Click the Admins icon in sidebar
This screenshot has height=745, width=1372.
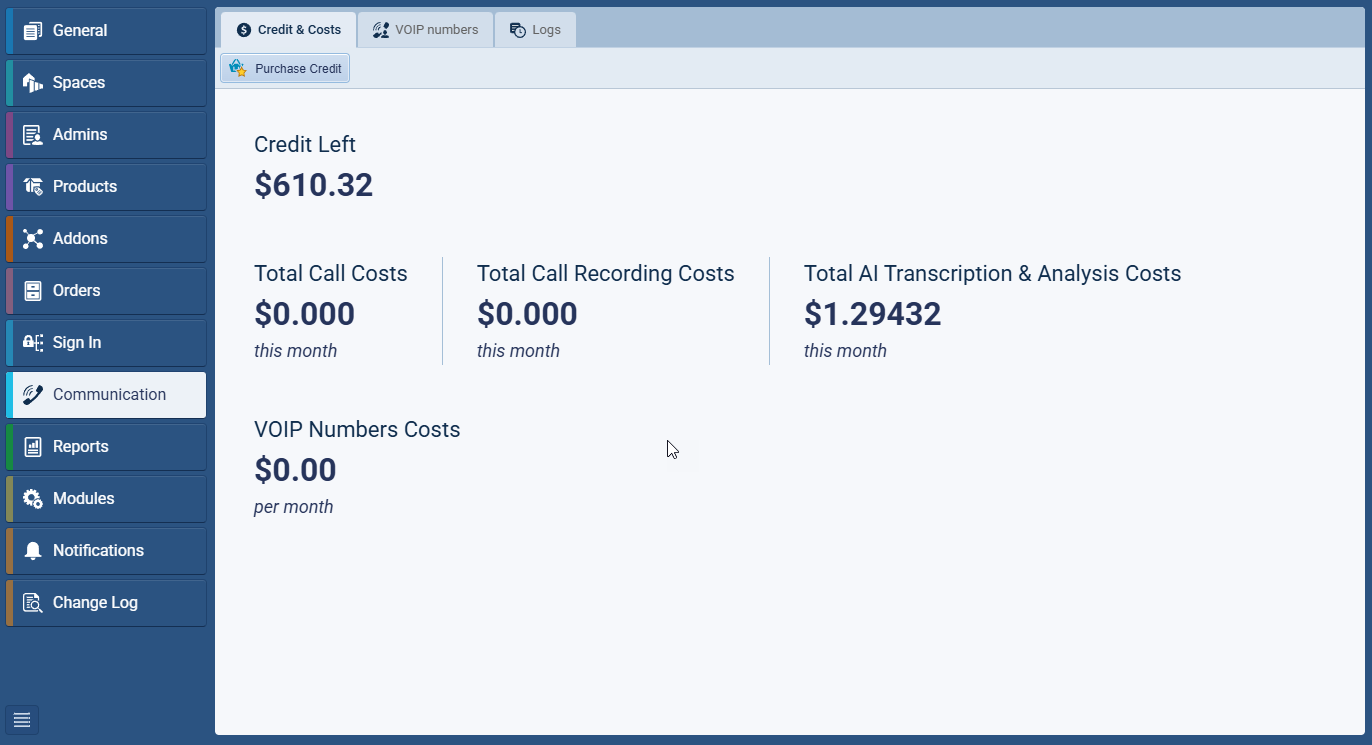coord(33,135)
